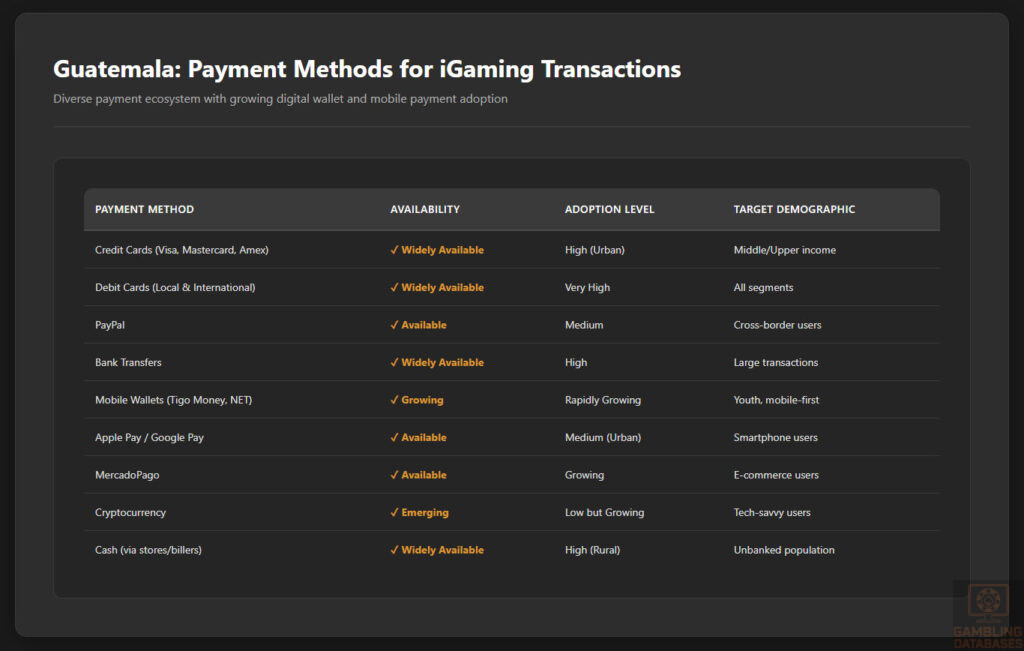This screenshot has width=1024, height=651.
Task: Click the TARGET DEMOGRAPHIC column header
Action: point(794,209)
